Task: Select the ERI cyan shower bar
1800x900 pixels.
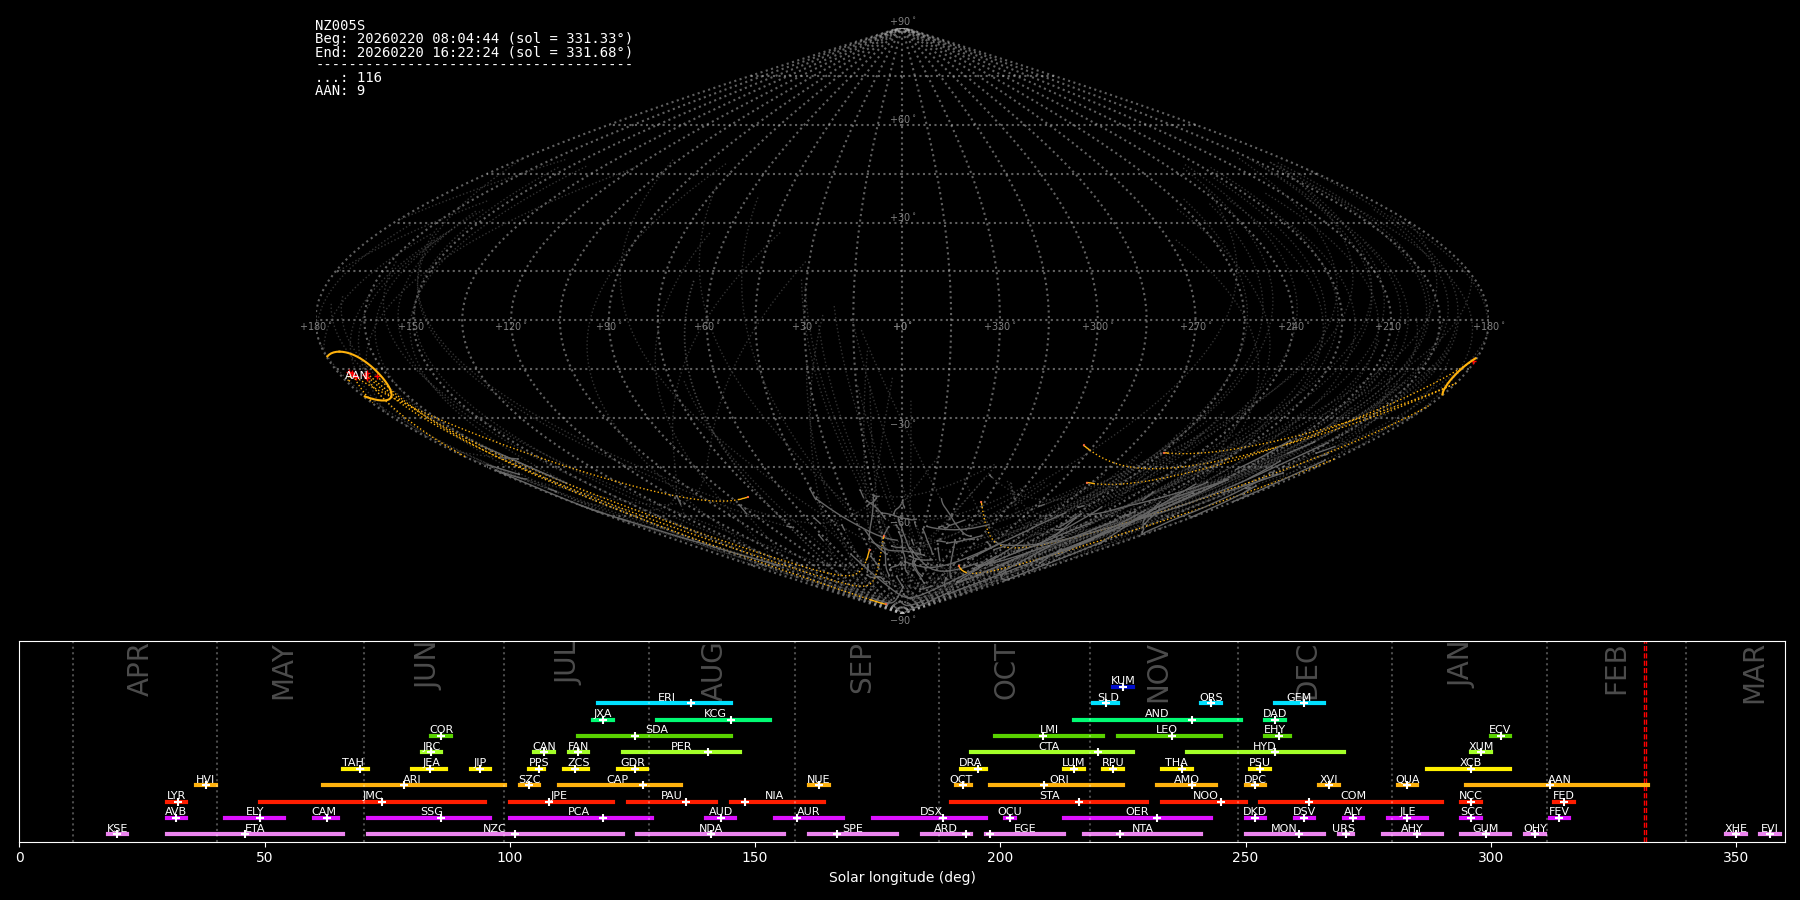Action: point(664,703)
